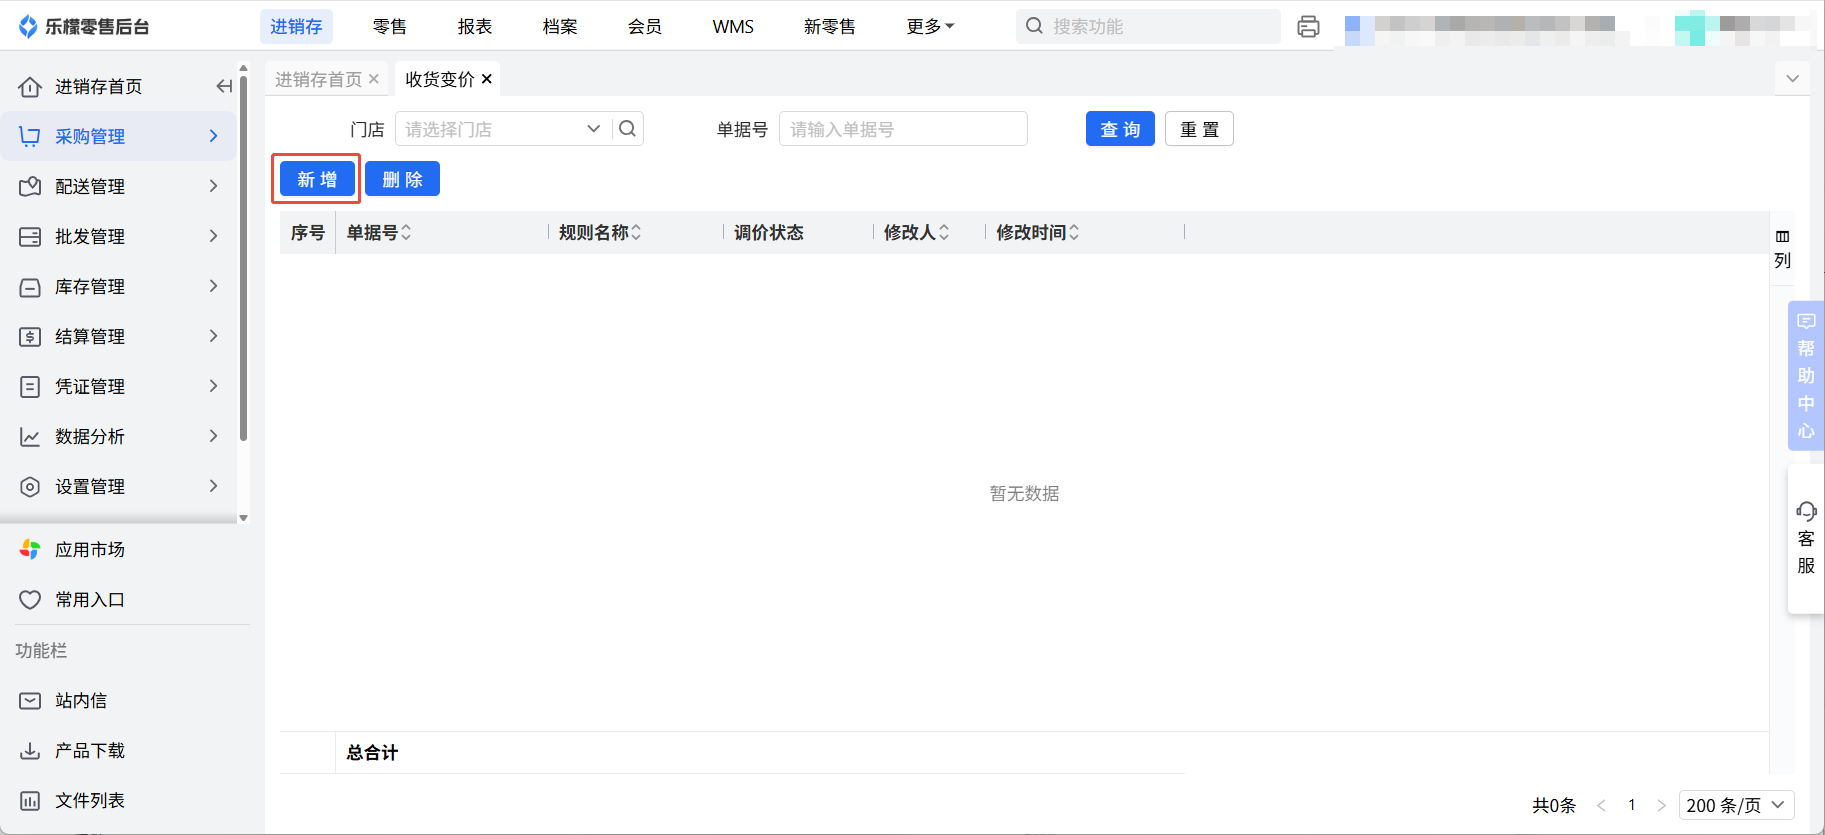Sort the table by 规则名称 column
The height and width of the screenshot is (835, 1825).
coord(636,233)
